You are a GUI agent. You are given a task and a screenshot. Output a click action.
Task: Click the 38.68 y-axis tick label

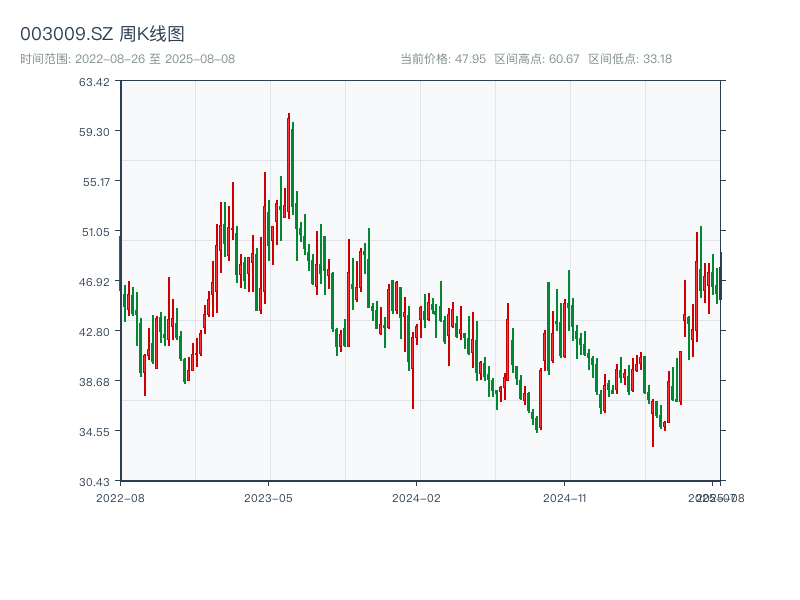click(x=95, y=381)
